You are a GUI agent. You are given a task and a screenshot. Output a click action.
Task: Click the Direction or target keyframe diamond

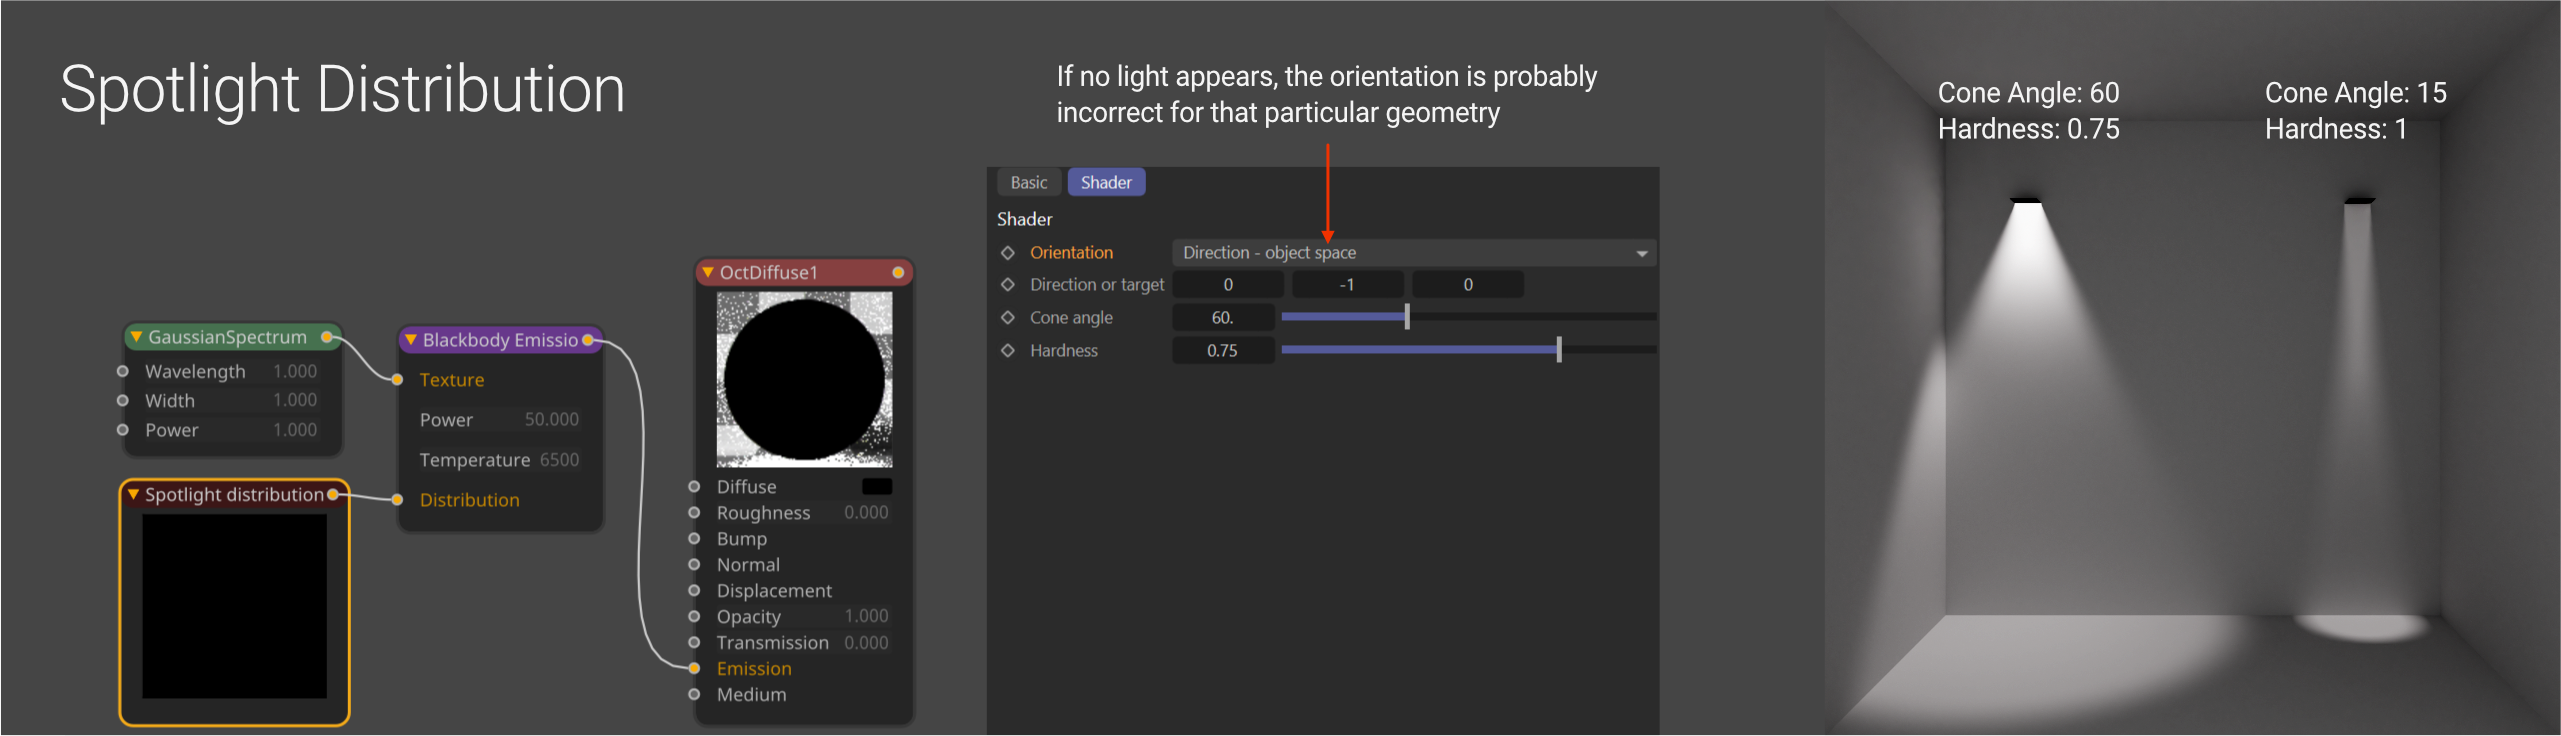coord(1008,285)
